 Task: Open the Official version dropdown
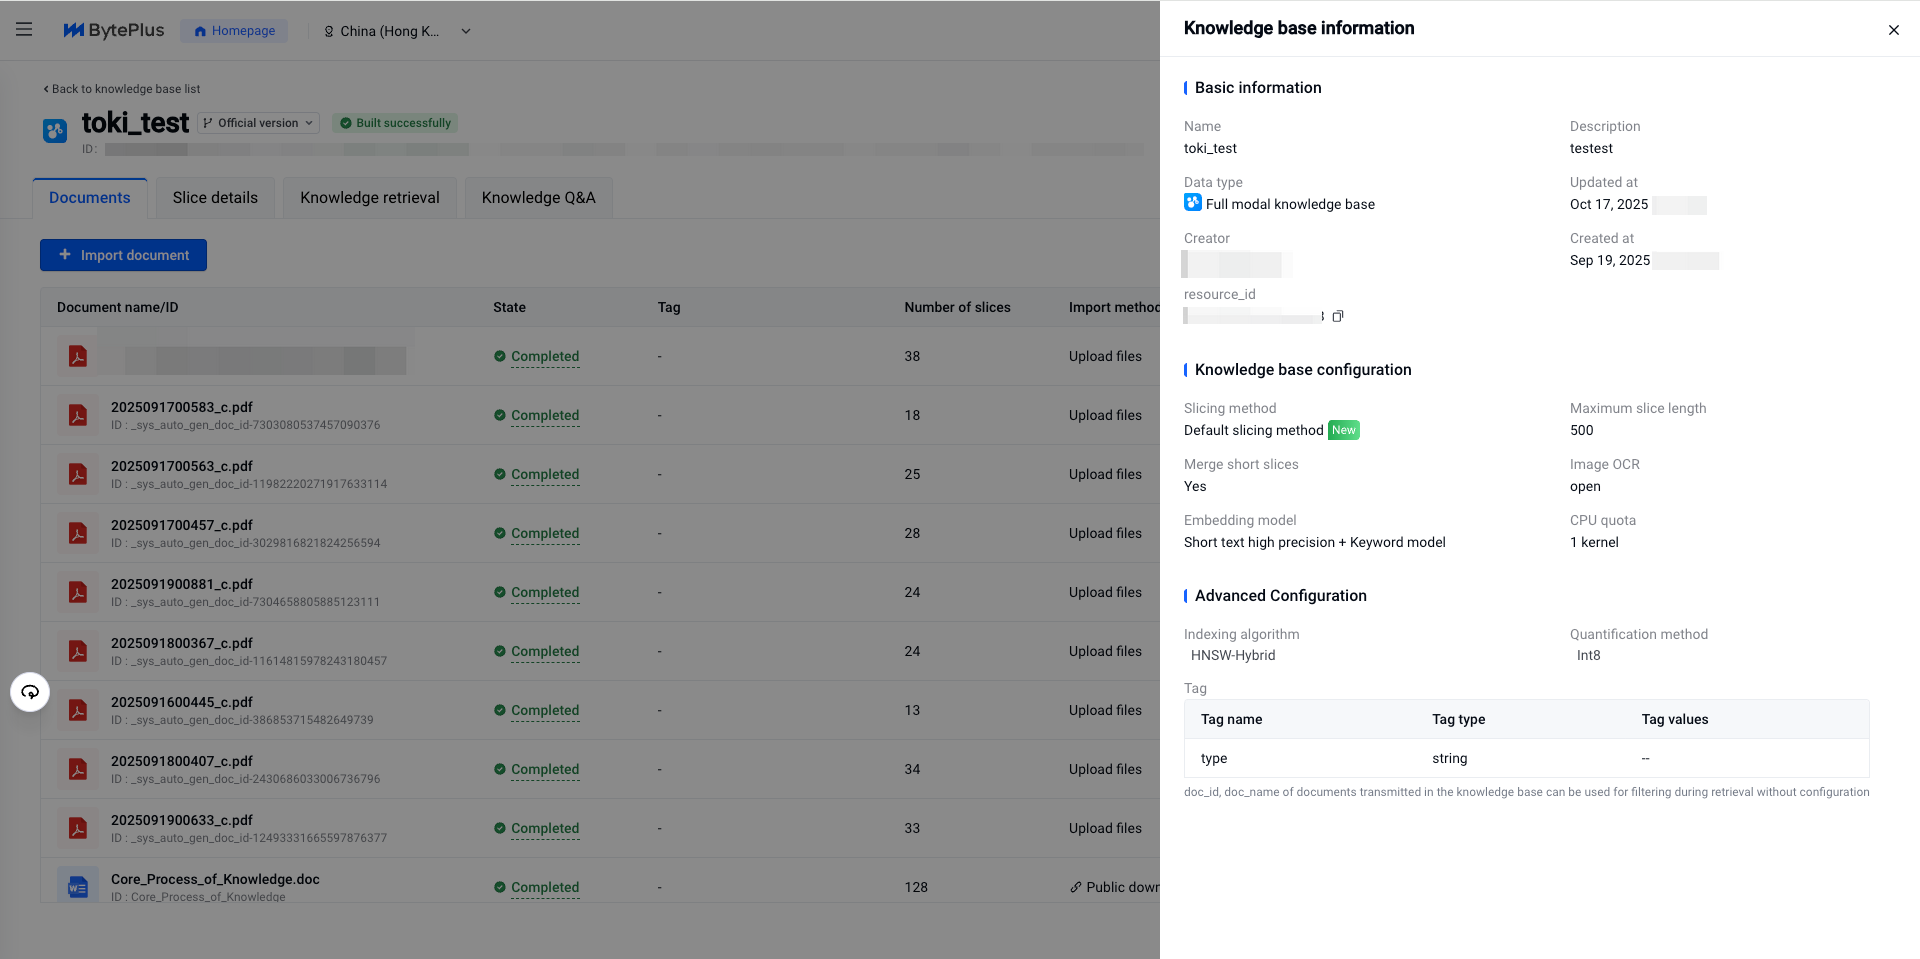coord(258,123)
